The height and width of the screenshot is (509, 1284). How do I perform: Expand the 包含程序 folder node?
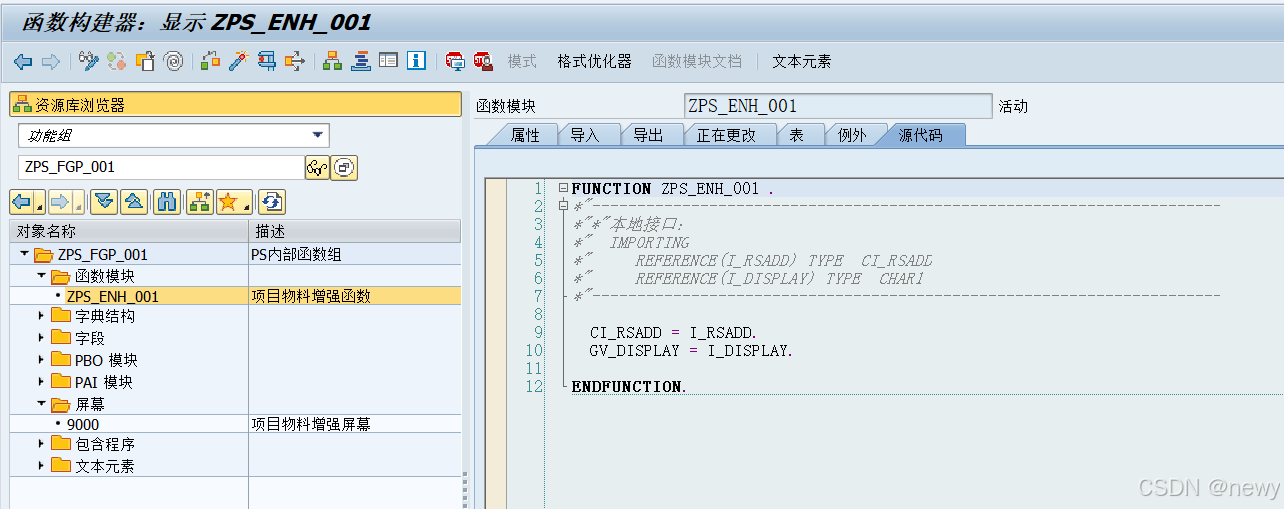[x=41, y=444]
